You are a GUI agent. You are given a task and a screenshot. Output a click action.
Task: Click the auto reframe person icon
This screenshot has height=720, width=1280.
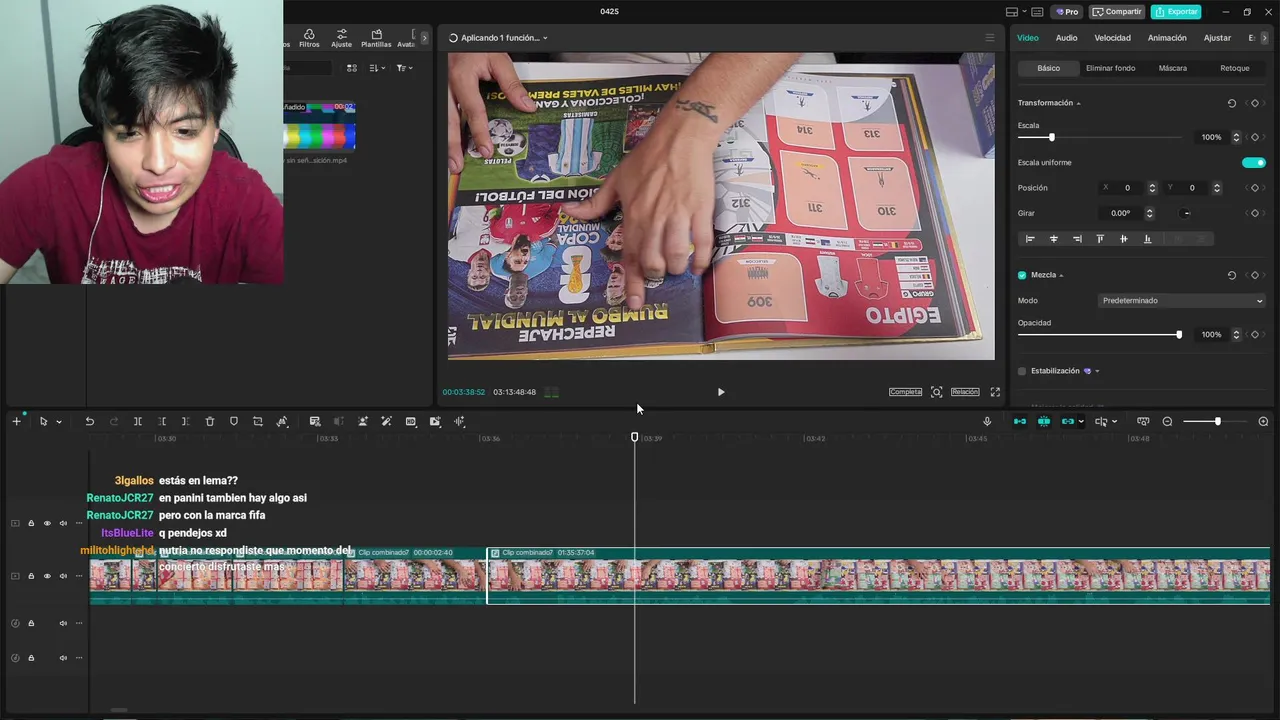tap(363, 421)
